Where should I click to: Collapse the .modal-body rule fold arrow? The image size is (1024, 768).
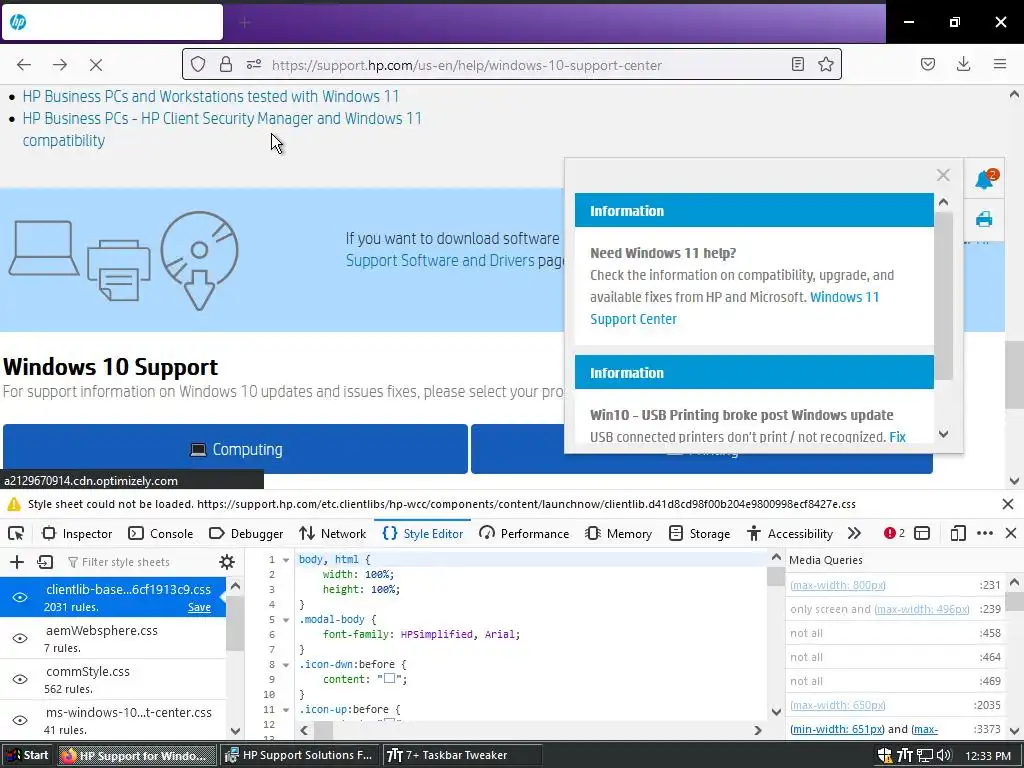[286, 620]
